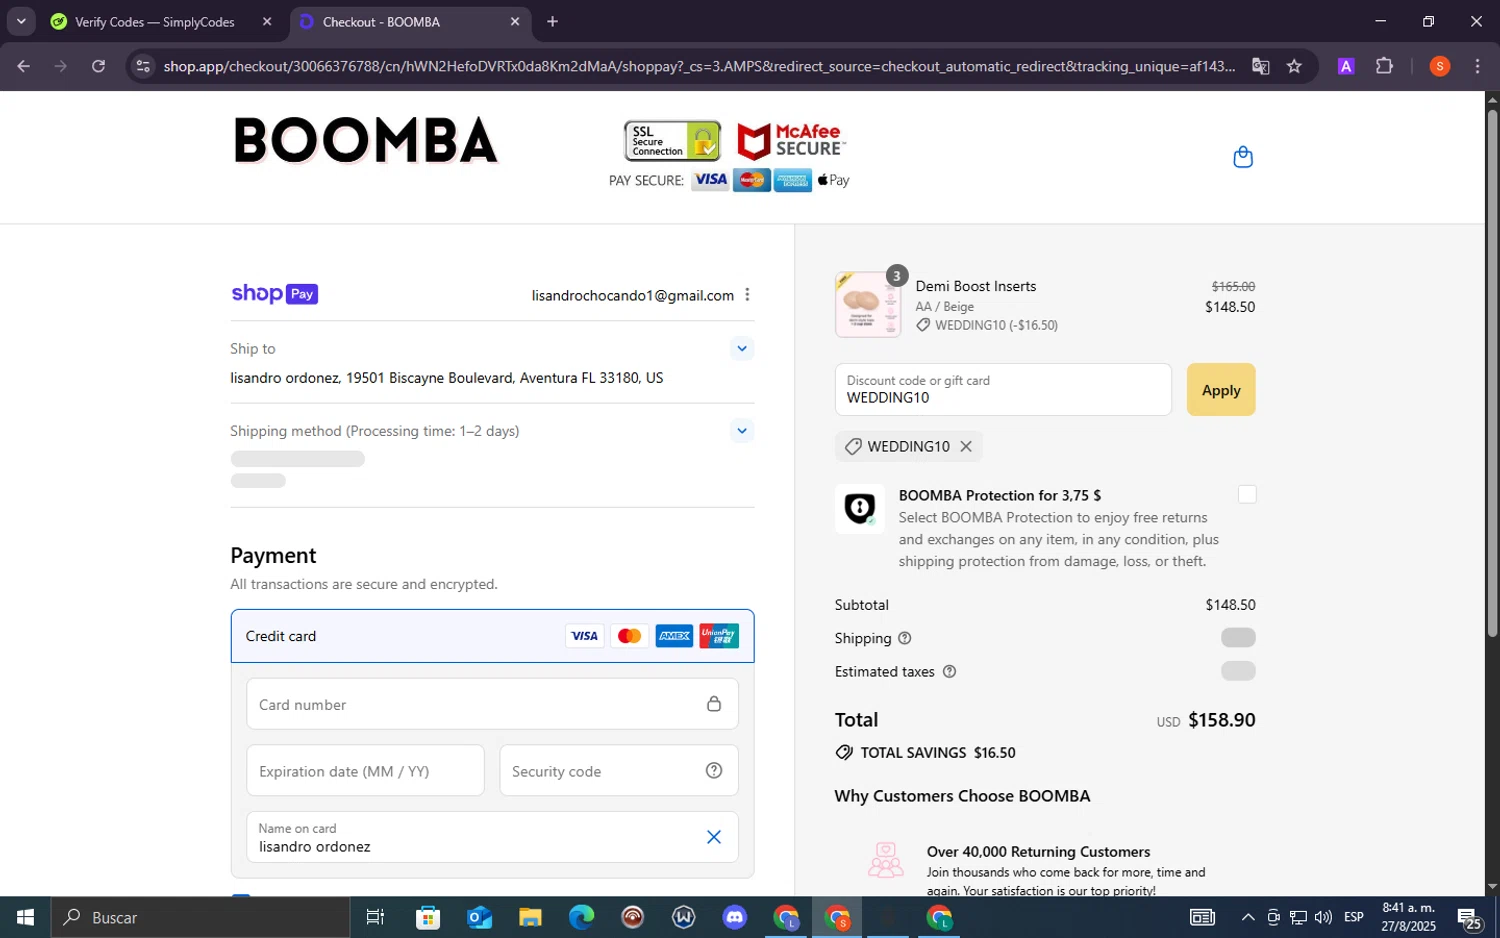Open the purple A extension

tap(1346, 66)
